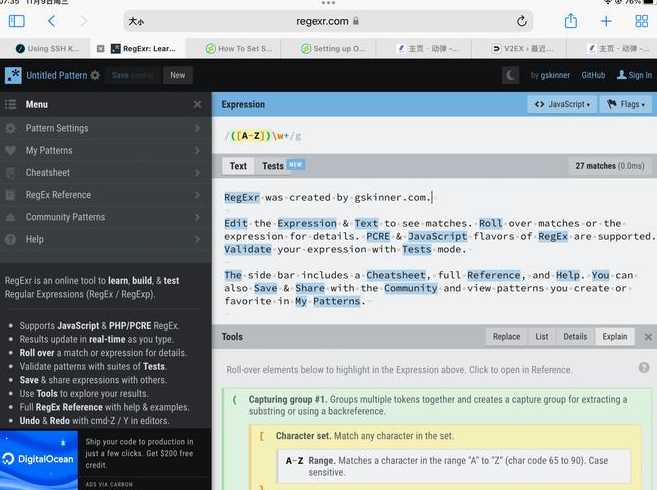Show Safari tab overview grid
Viewport: 657px width, 490px height.
coord(641,21)
